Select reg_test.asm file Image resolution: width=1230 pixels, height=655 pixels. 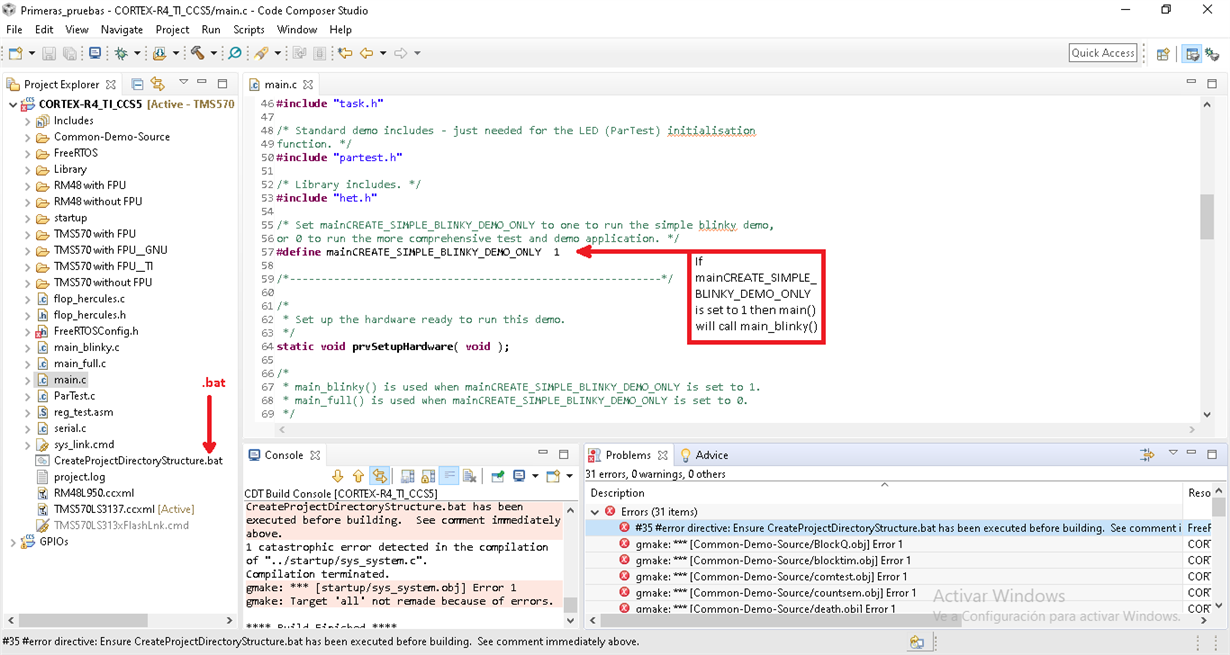click(x=83, y=412)
